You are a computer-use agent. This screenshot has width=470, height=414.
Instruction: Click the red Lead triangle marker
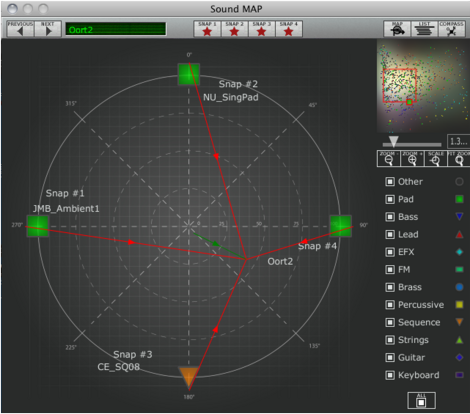coord(459,234)
